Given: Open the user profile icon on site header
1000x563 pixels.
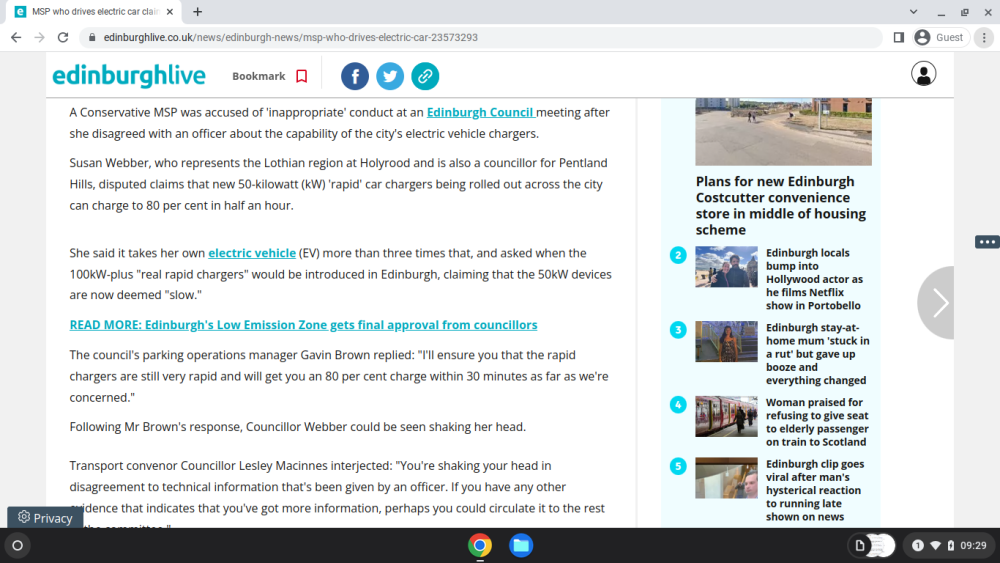Looking at the screenshot, I should [923, 74].
